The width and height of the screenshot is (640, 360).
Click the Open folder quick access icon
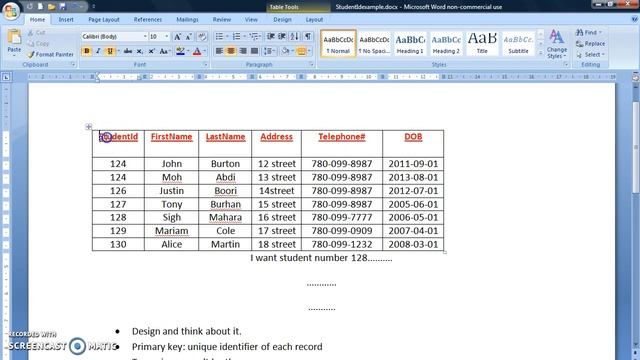pyautogui.click(x=51, y=7)
